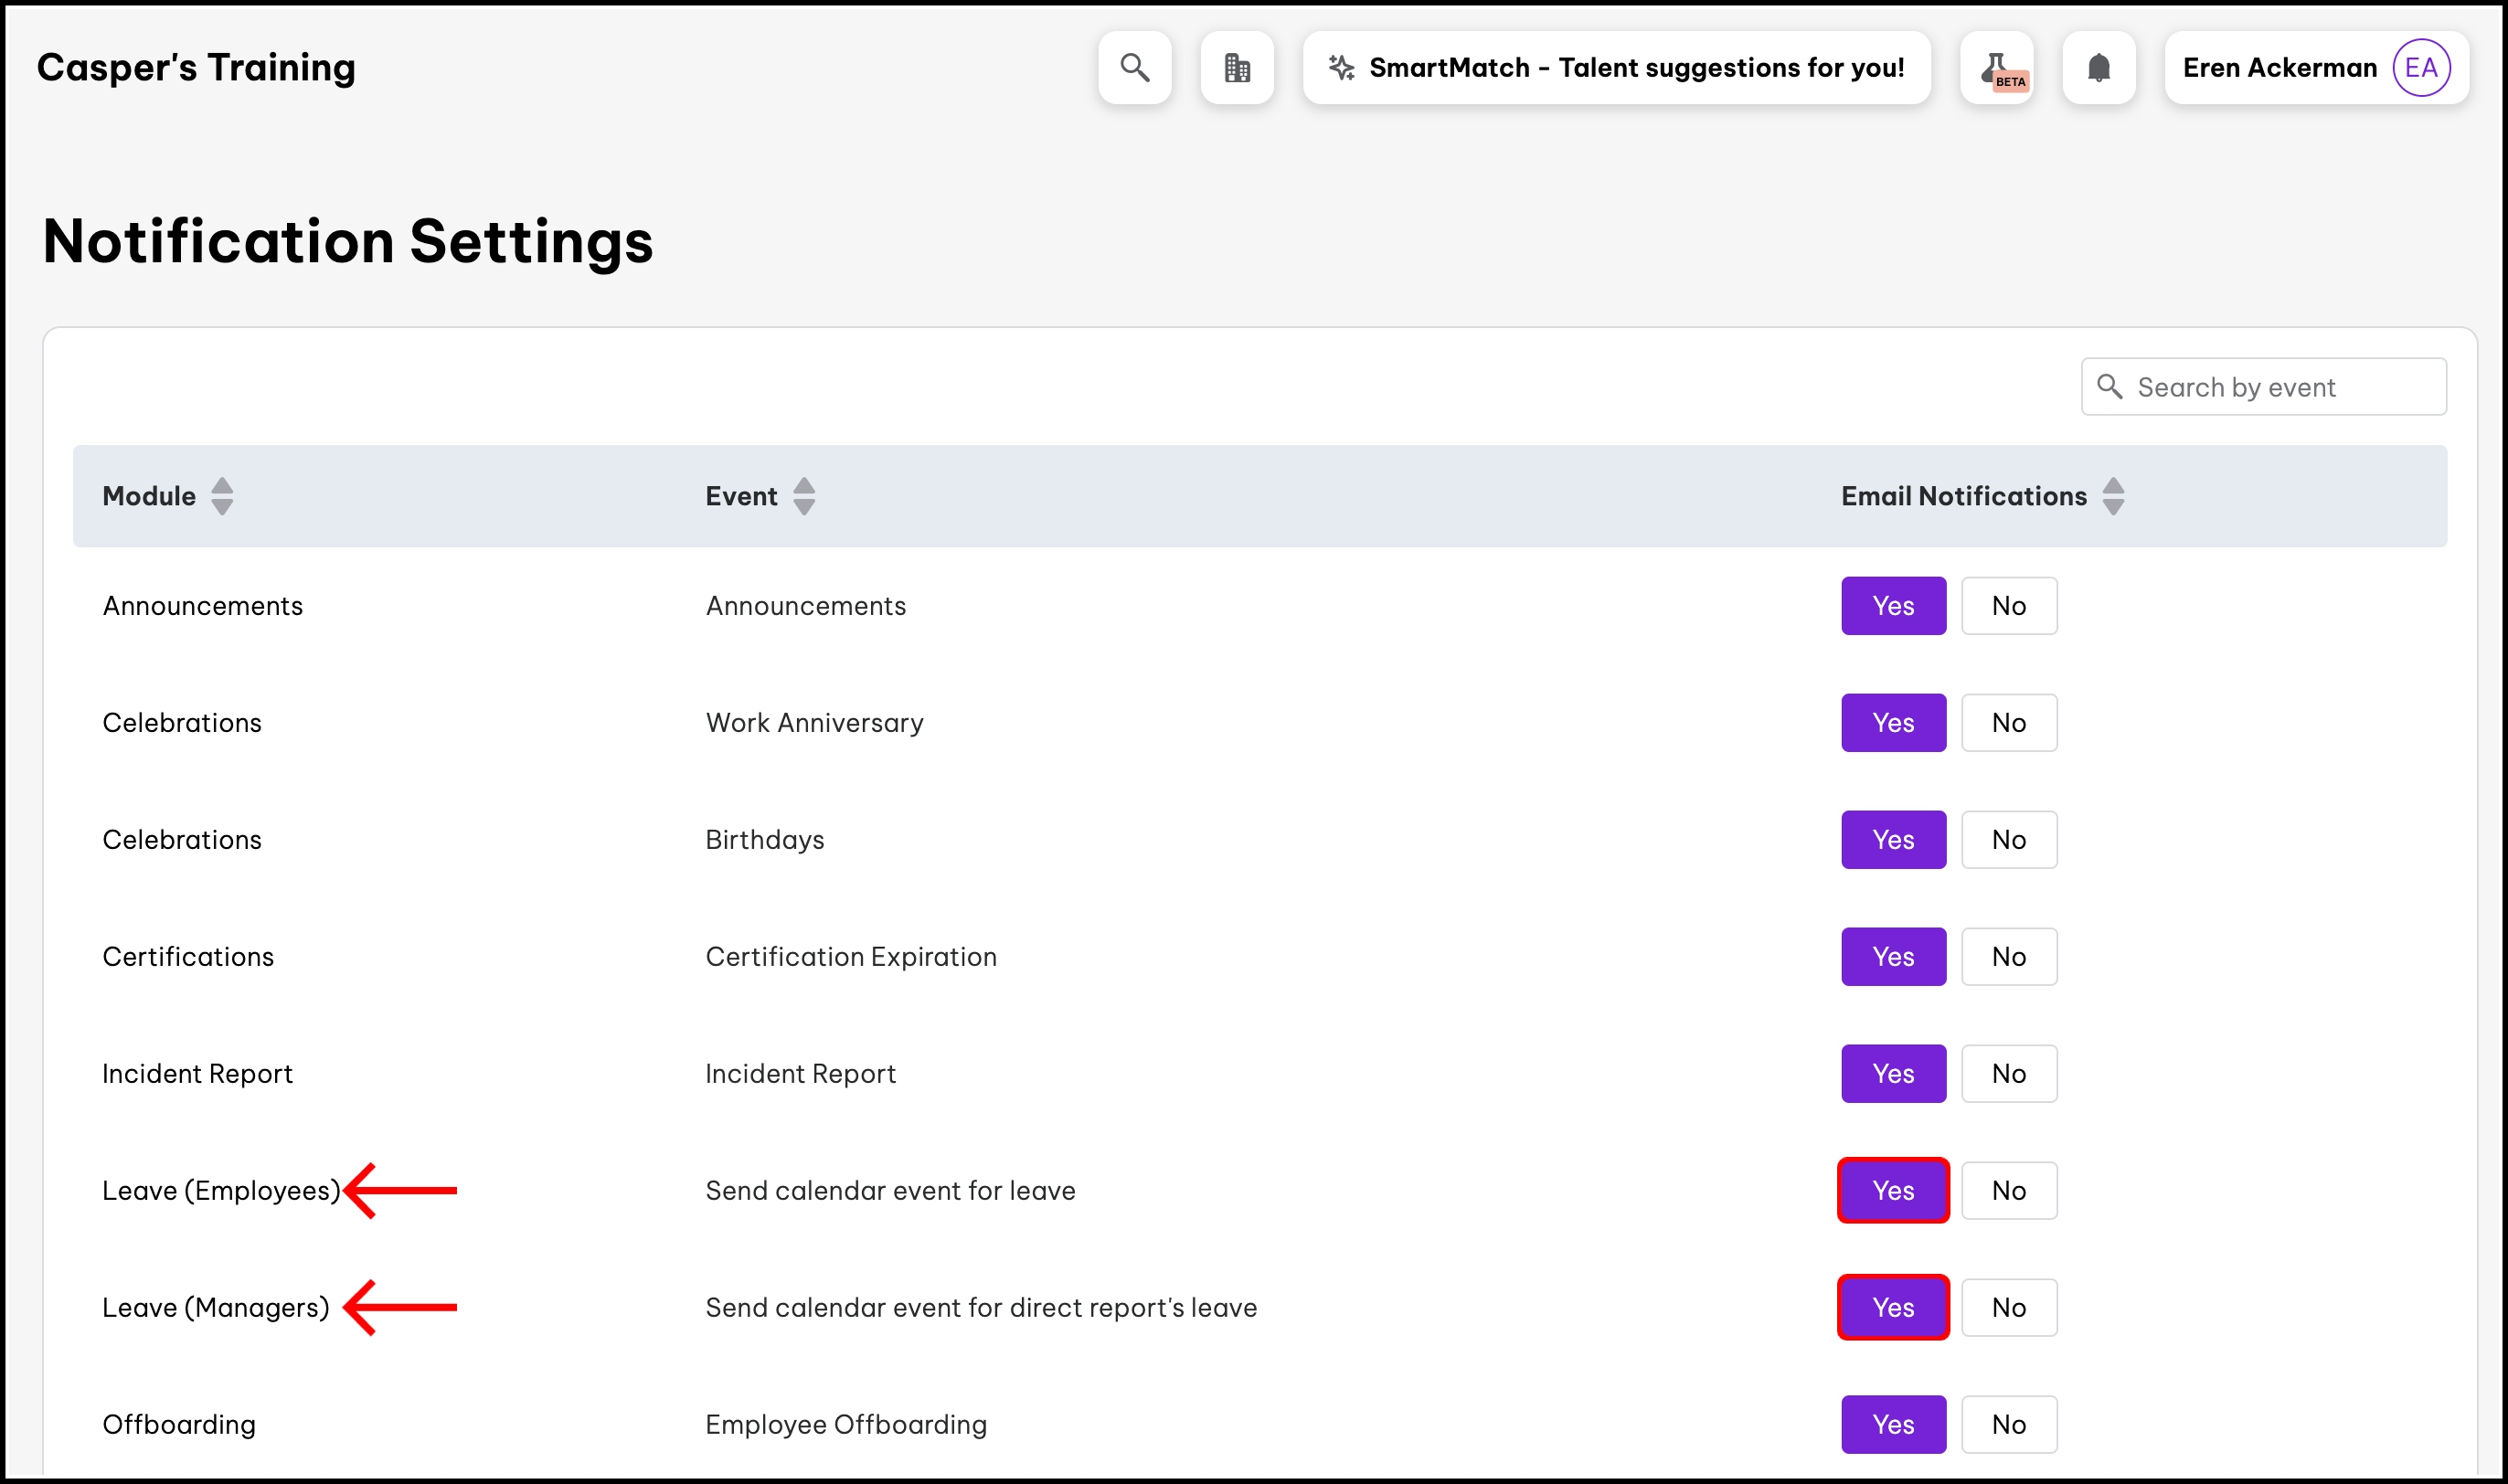Open the company building icon
This screenshot has height=1484, width=2508.
[x=1237, y=68]
